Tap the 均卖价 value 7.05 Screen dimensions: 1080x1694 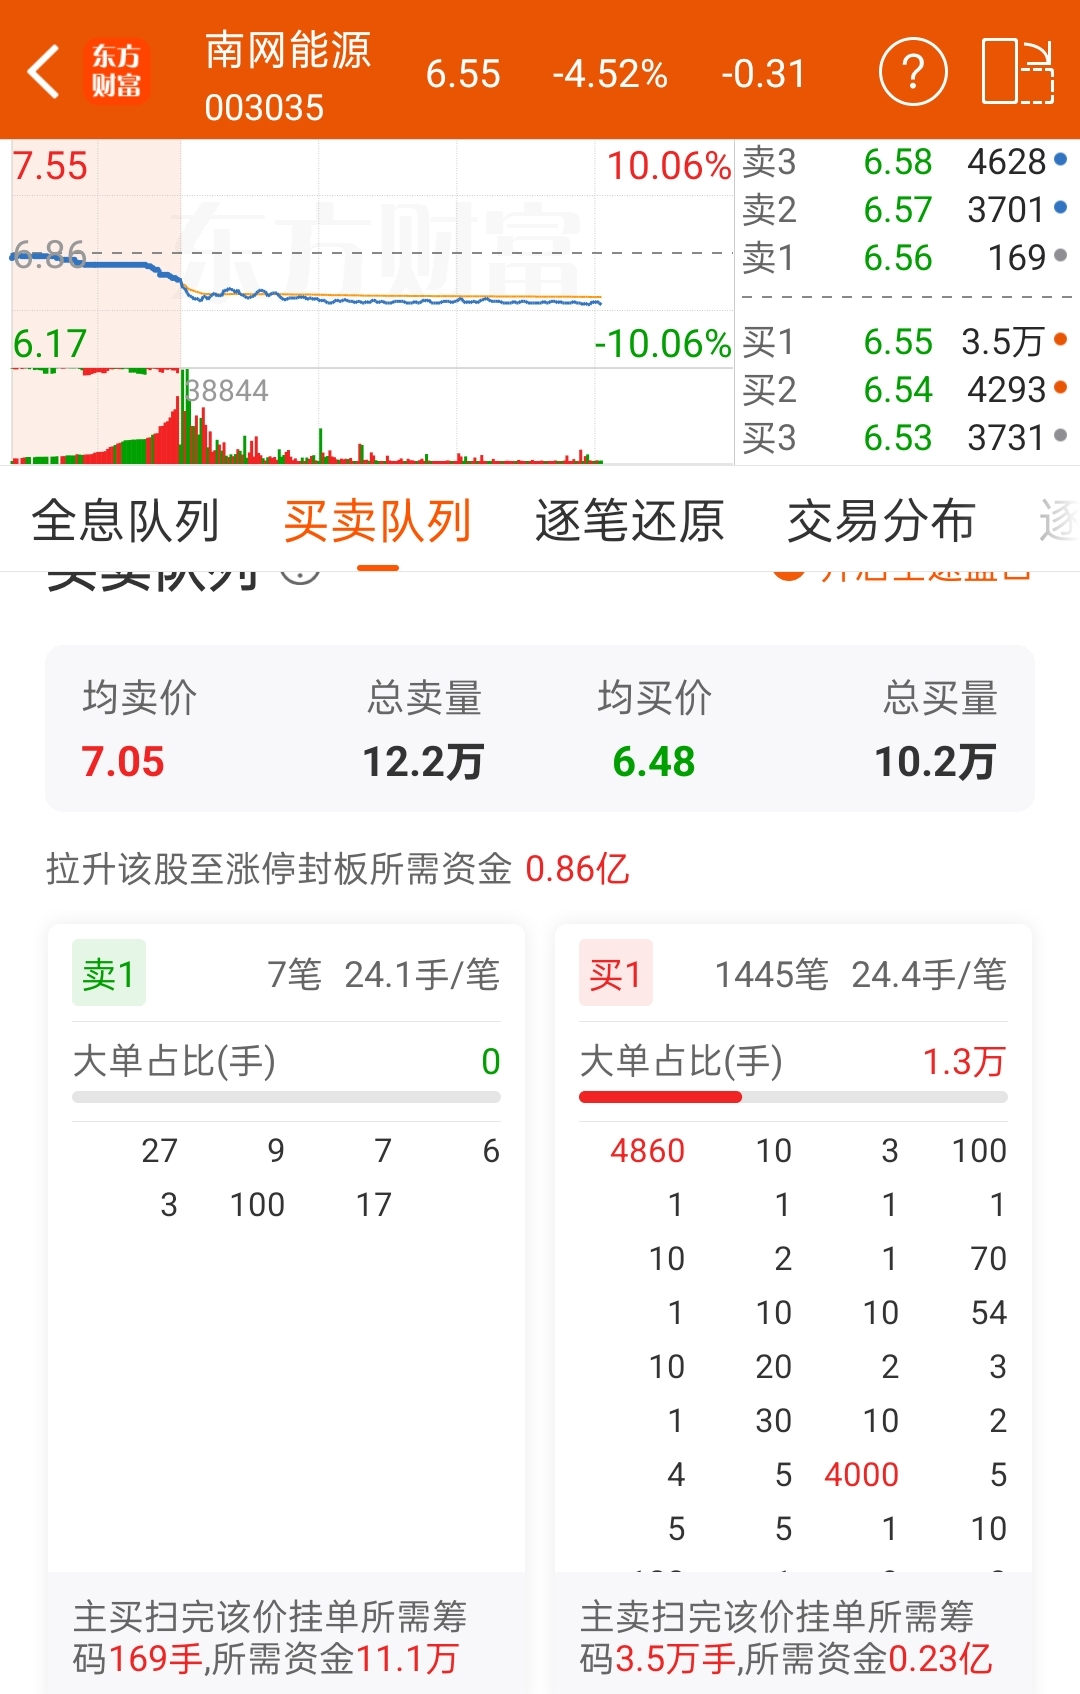pyautogui.click(x=123, y=762)
